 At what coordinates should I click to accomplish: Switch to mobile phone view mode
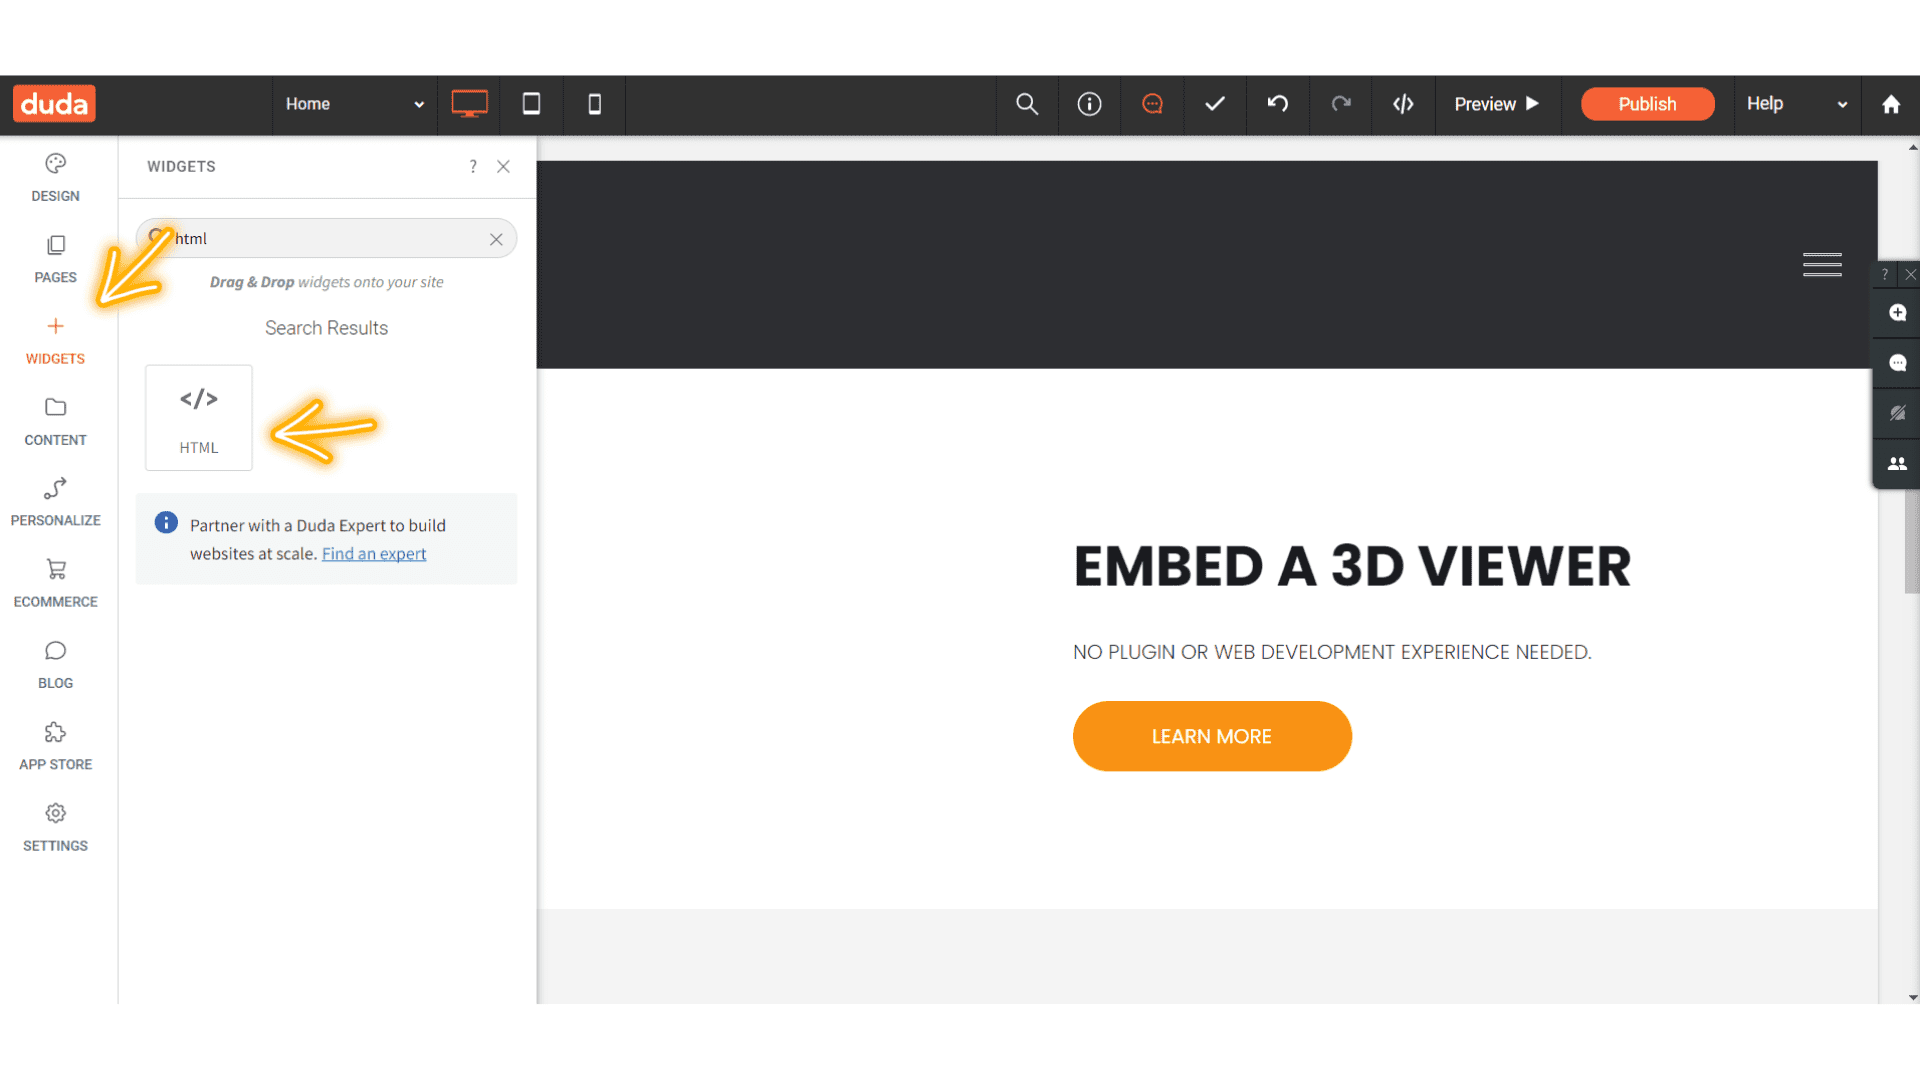pos(594,104)
